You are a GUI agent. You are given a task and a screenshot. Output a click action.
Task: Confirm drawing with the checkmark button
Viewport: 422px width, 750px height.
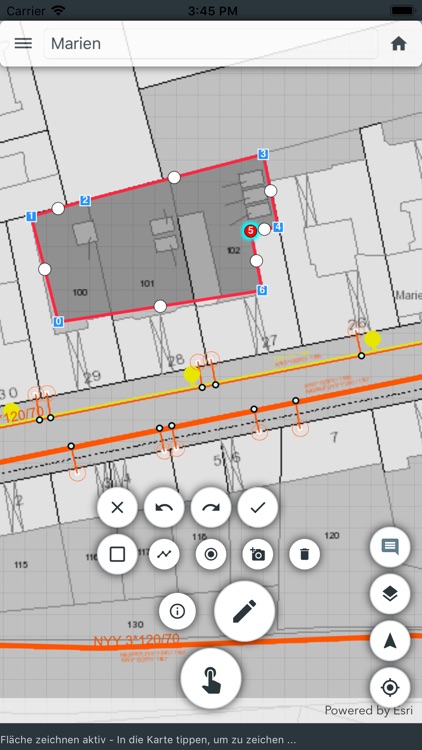point(258,507)
